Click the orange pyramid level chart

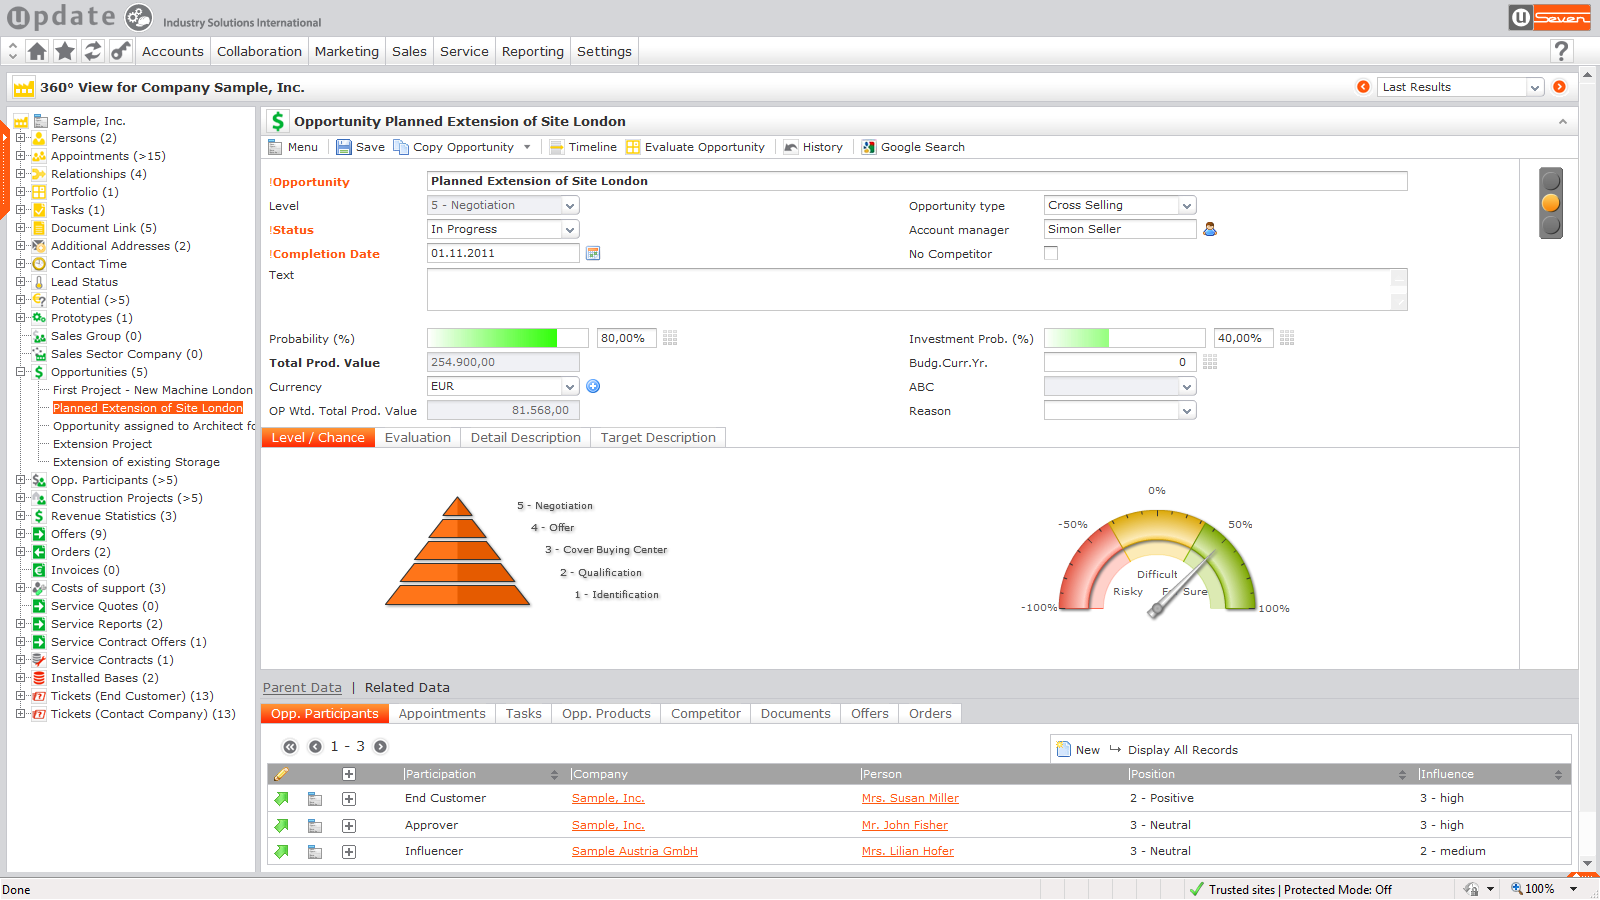click(457, 551)
